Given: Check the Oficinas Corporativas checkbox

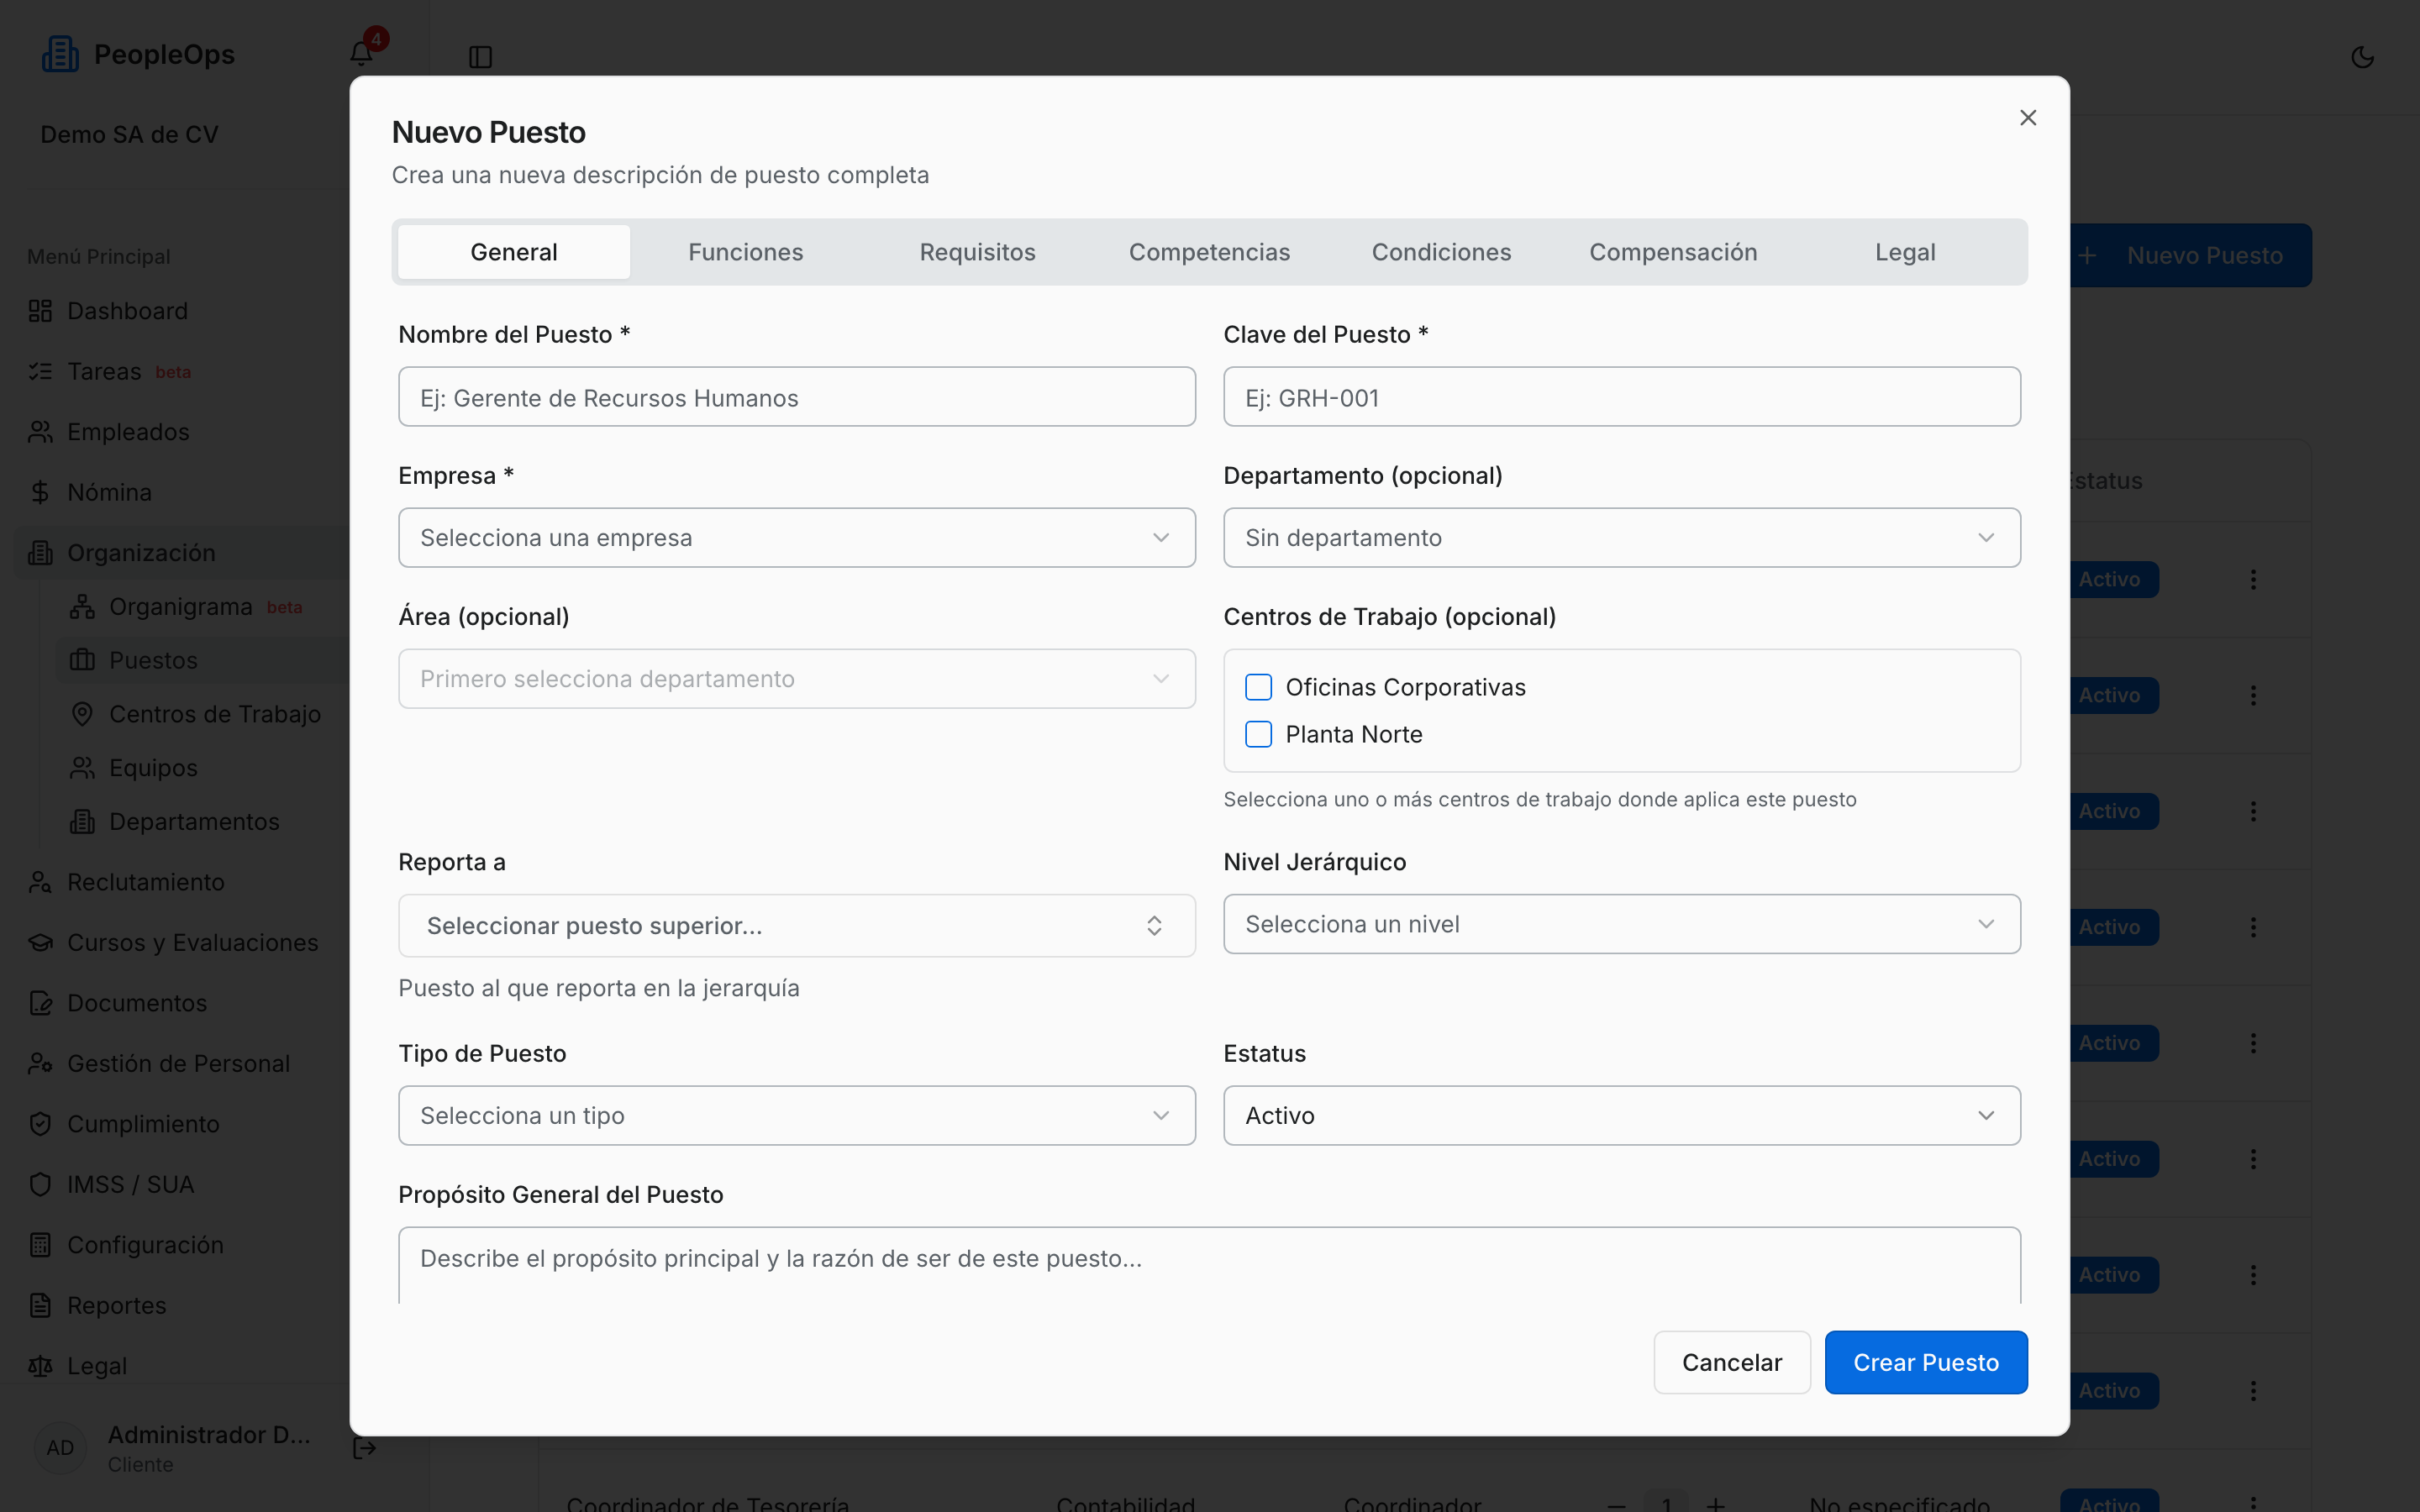Looking at the screenshot, I should [1258, 687].
